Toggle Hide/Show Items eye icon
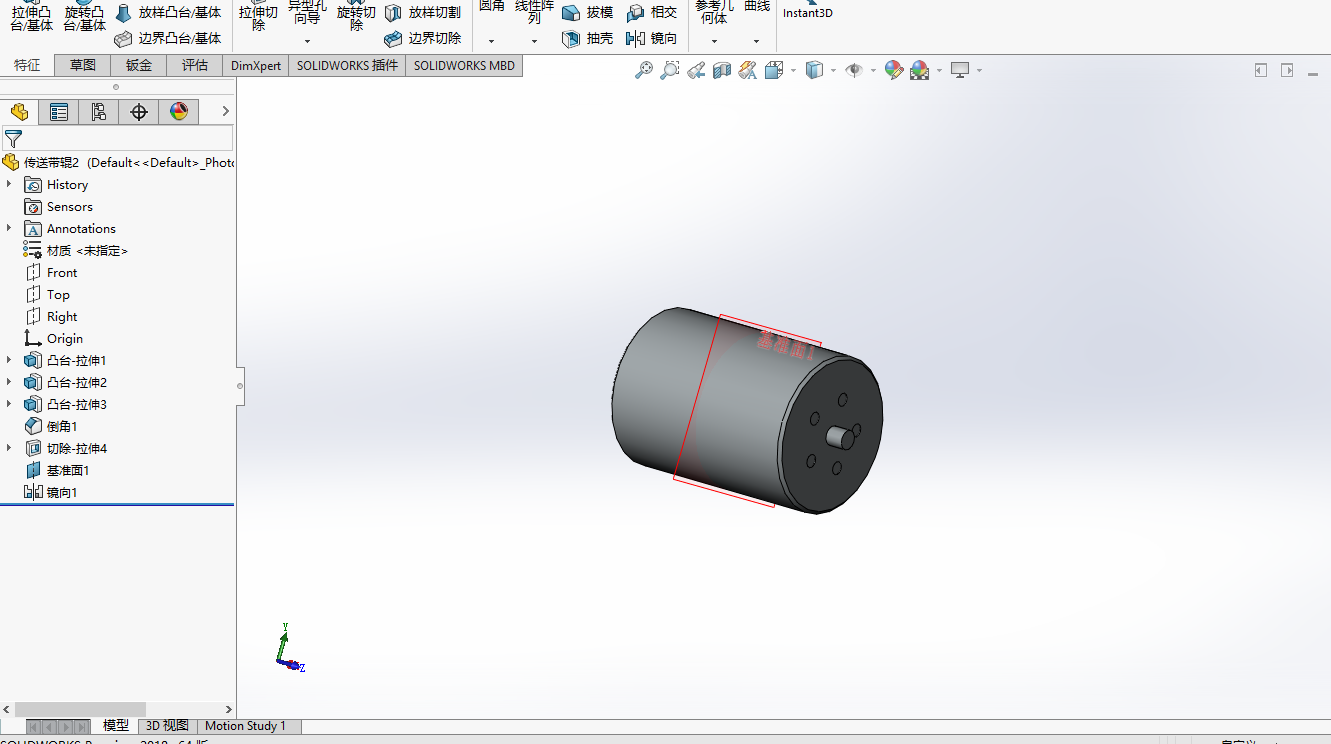This screenshot has width=1331, height=744. [854, 70]
